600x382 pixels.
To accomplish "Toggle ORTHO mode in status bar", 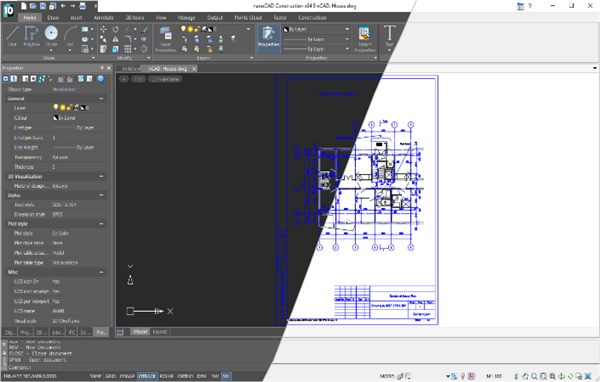I will [185, 376].
